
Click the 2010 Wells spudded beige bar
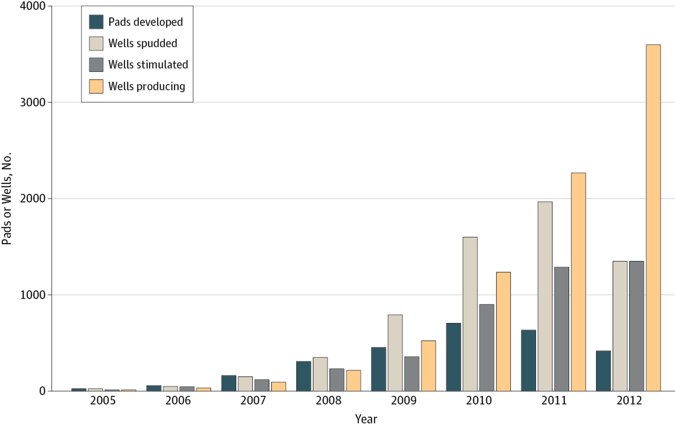pyautogui.click(x=470, y=314)
